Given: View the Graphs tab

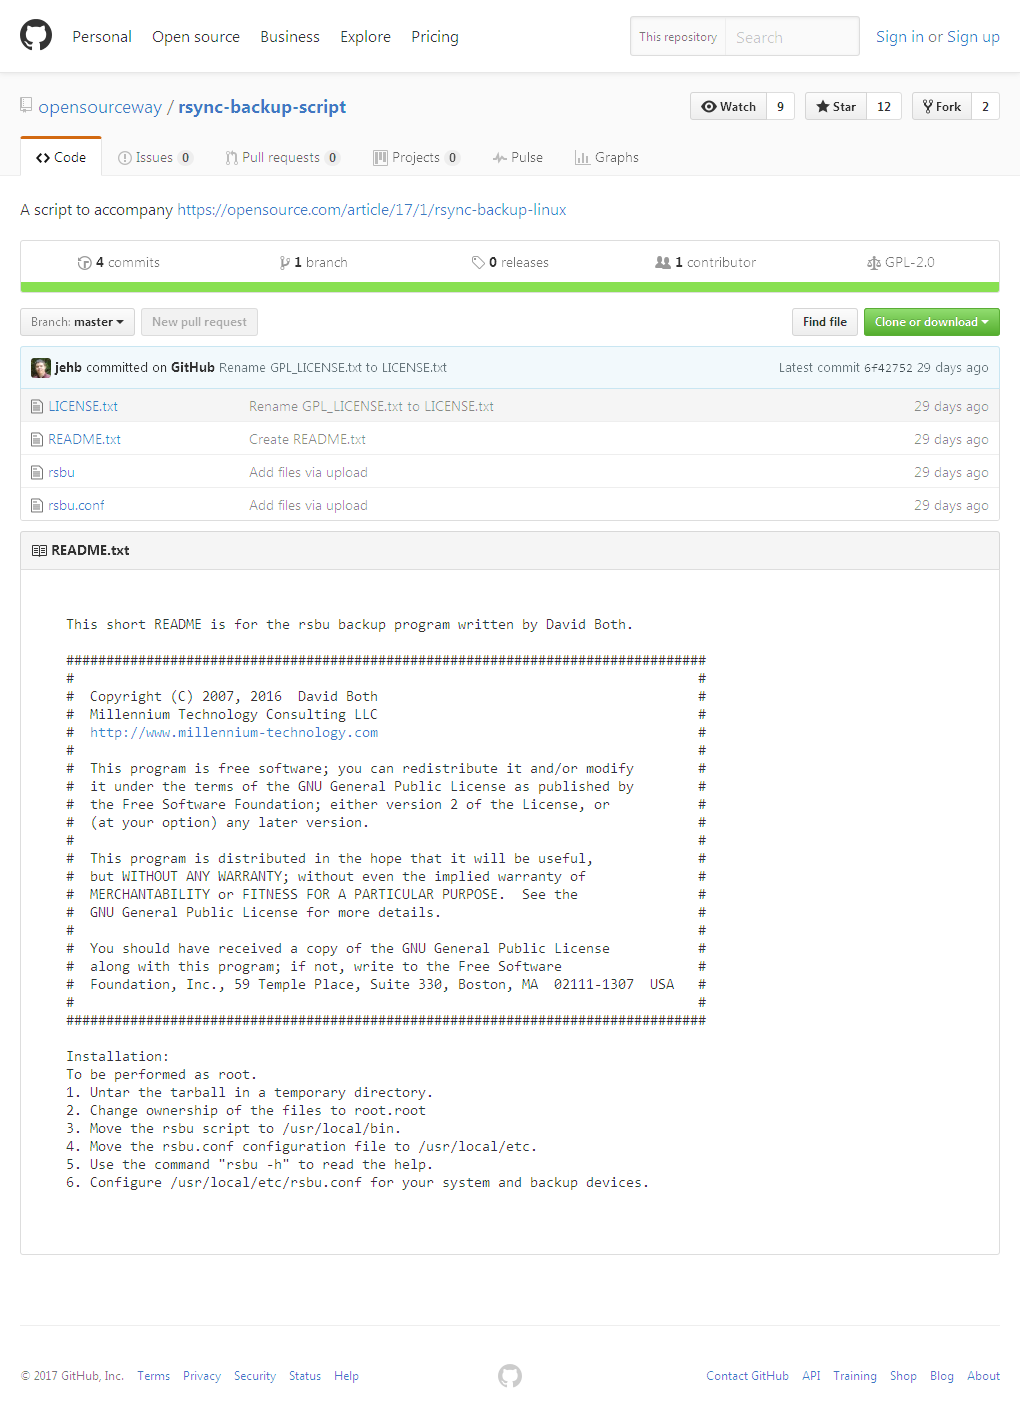Looking at the screenshot, I should 607,157.
